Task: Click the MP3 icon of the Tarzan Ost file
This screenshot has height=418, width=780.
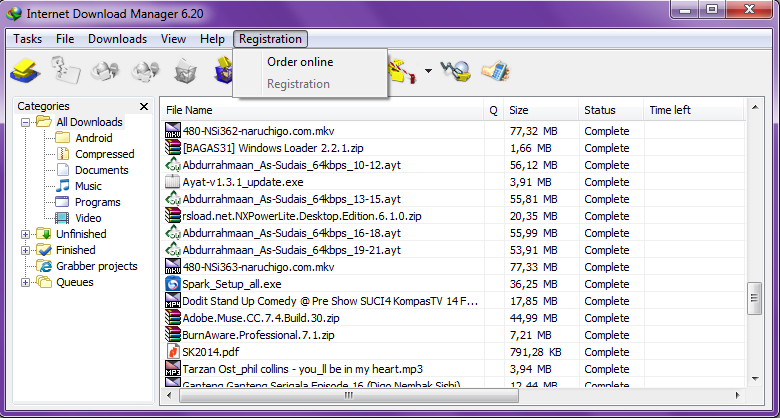Action: 173,369
